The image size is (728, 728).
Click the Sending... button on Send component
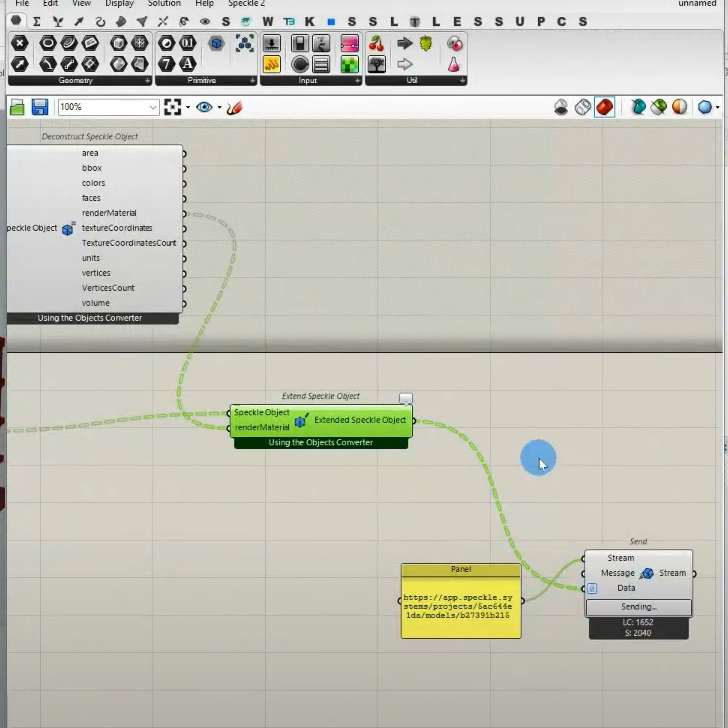click(x=639, y=607)
